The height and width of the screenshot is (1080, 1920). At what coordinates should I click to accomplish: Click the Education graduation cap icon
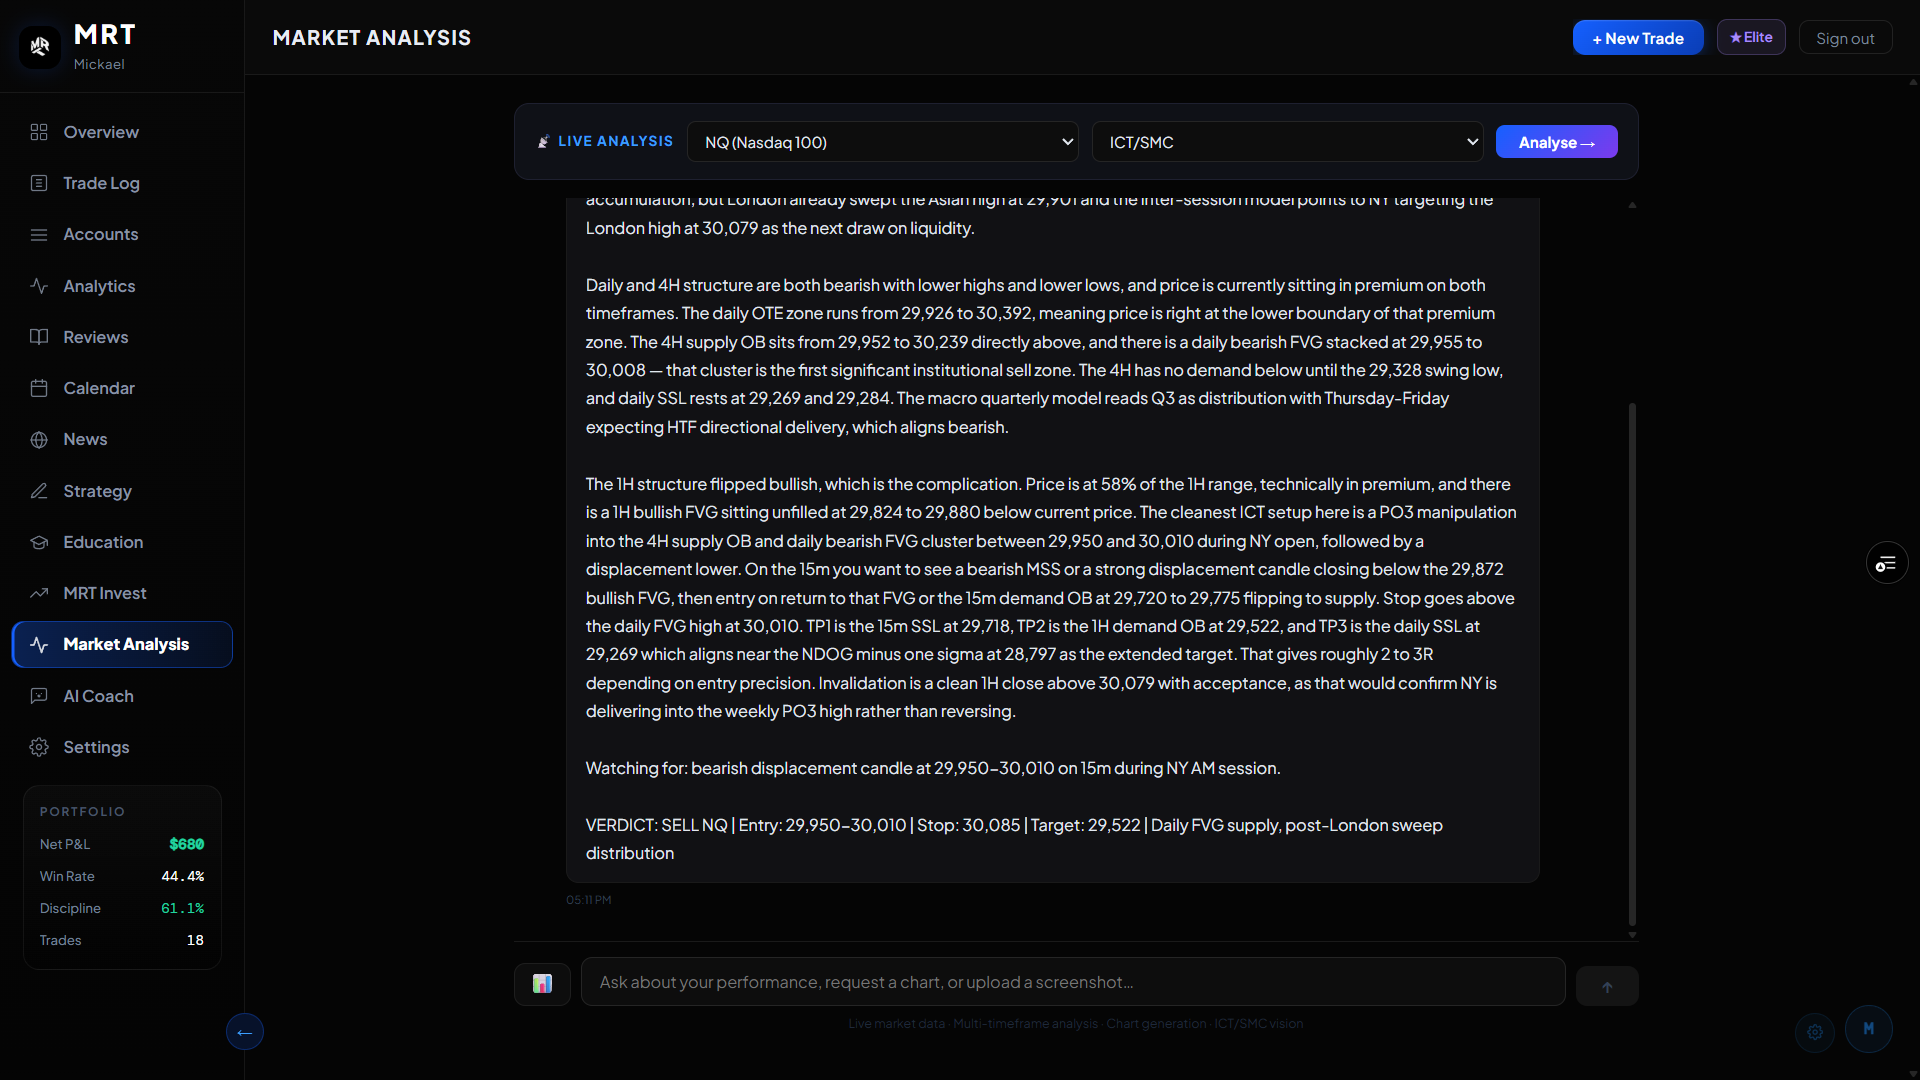(x=39, y=542)
